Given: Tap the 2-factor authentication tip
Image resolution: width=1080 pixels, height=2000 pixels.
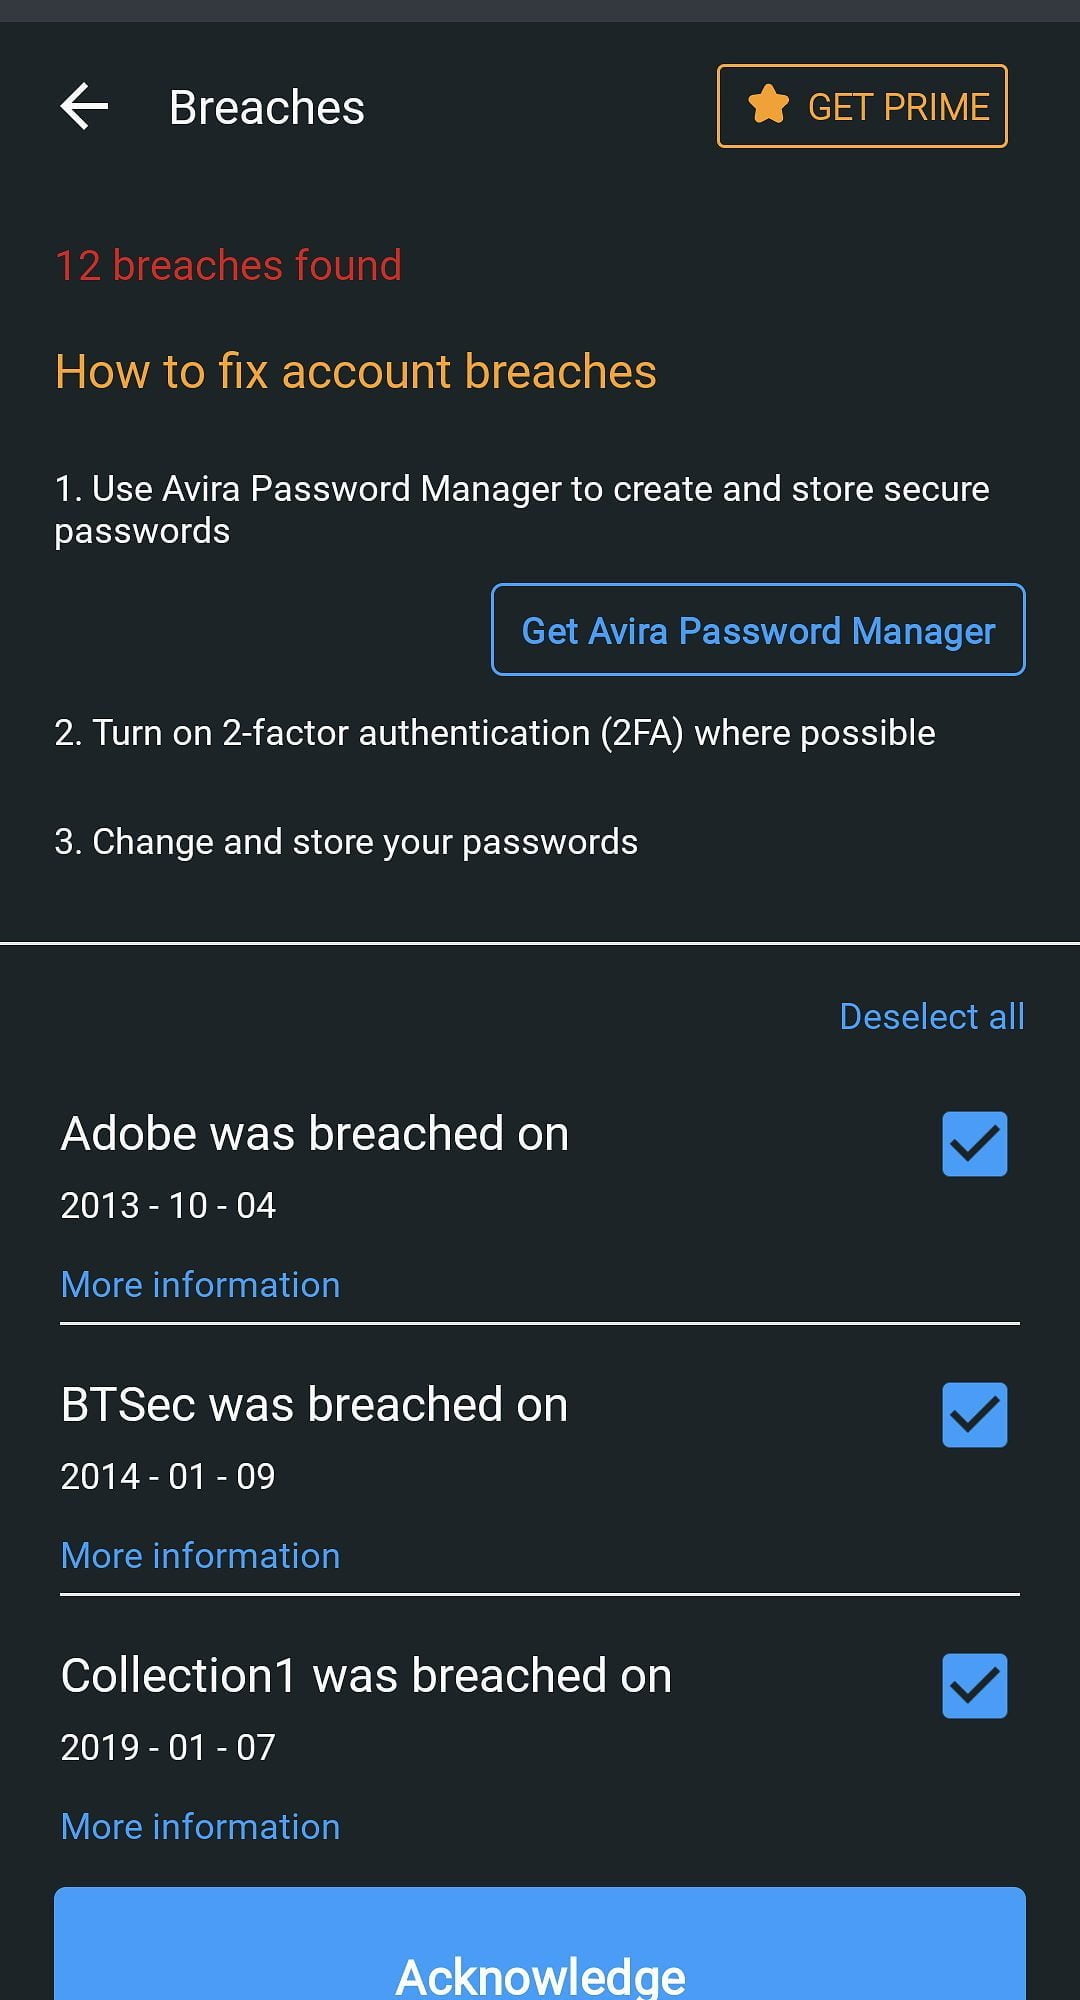Looking at the screenshot, I should pyautogui.click(x=494, y=733).
